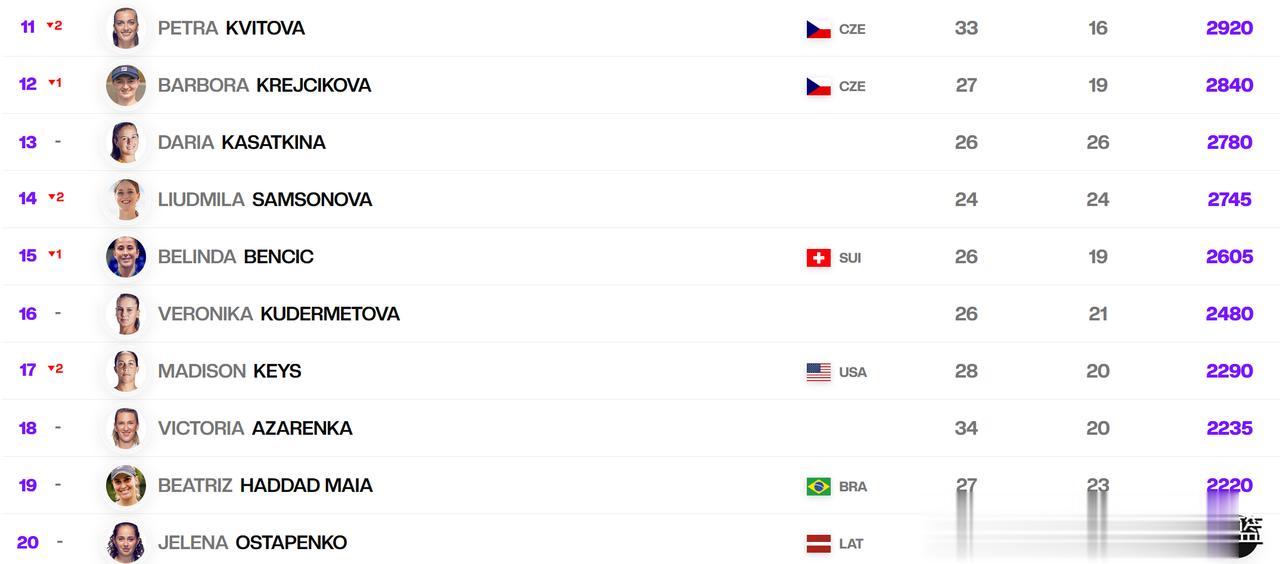The height and width of the screenshot is (564, 1280).
Task: Click the 2920 points value for Kvitova
Action: 1229,28
